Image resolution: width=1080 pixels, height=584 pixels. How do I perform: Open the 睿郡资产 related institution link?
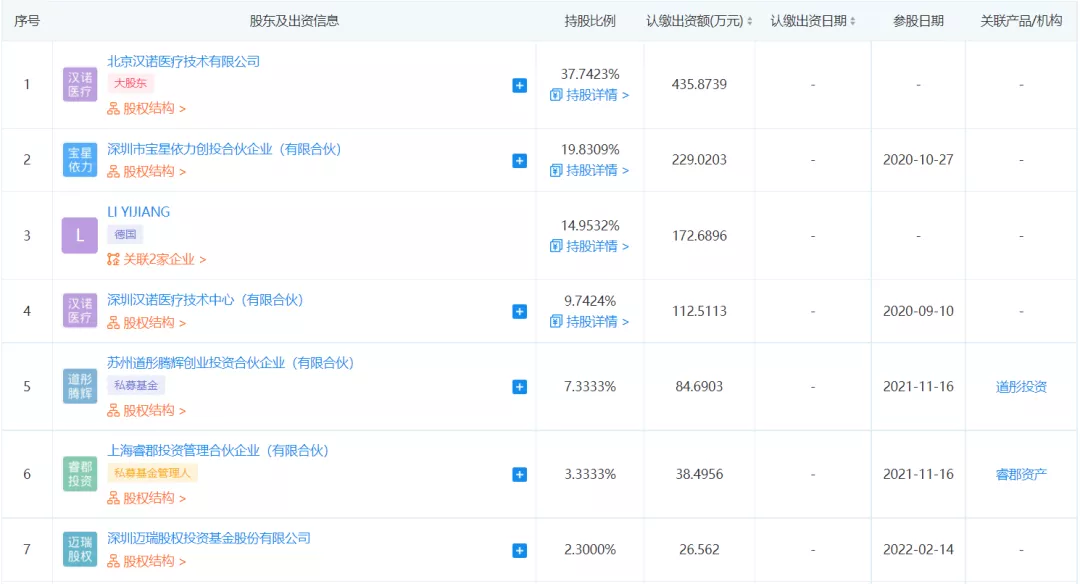(x=1021, y=474)
